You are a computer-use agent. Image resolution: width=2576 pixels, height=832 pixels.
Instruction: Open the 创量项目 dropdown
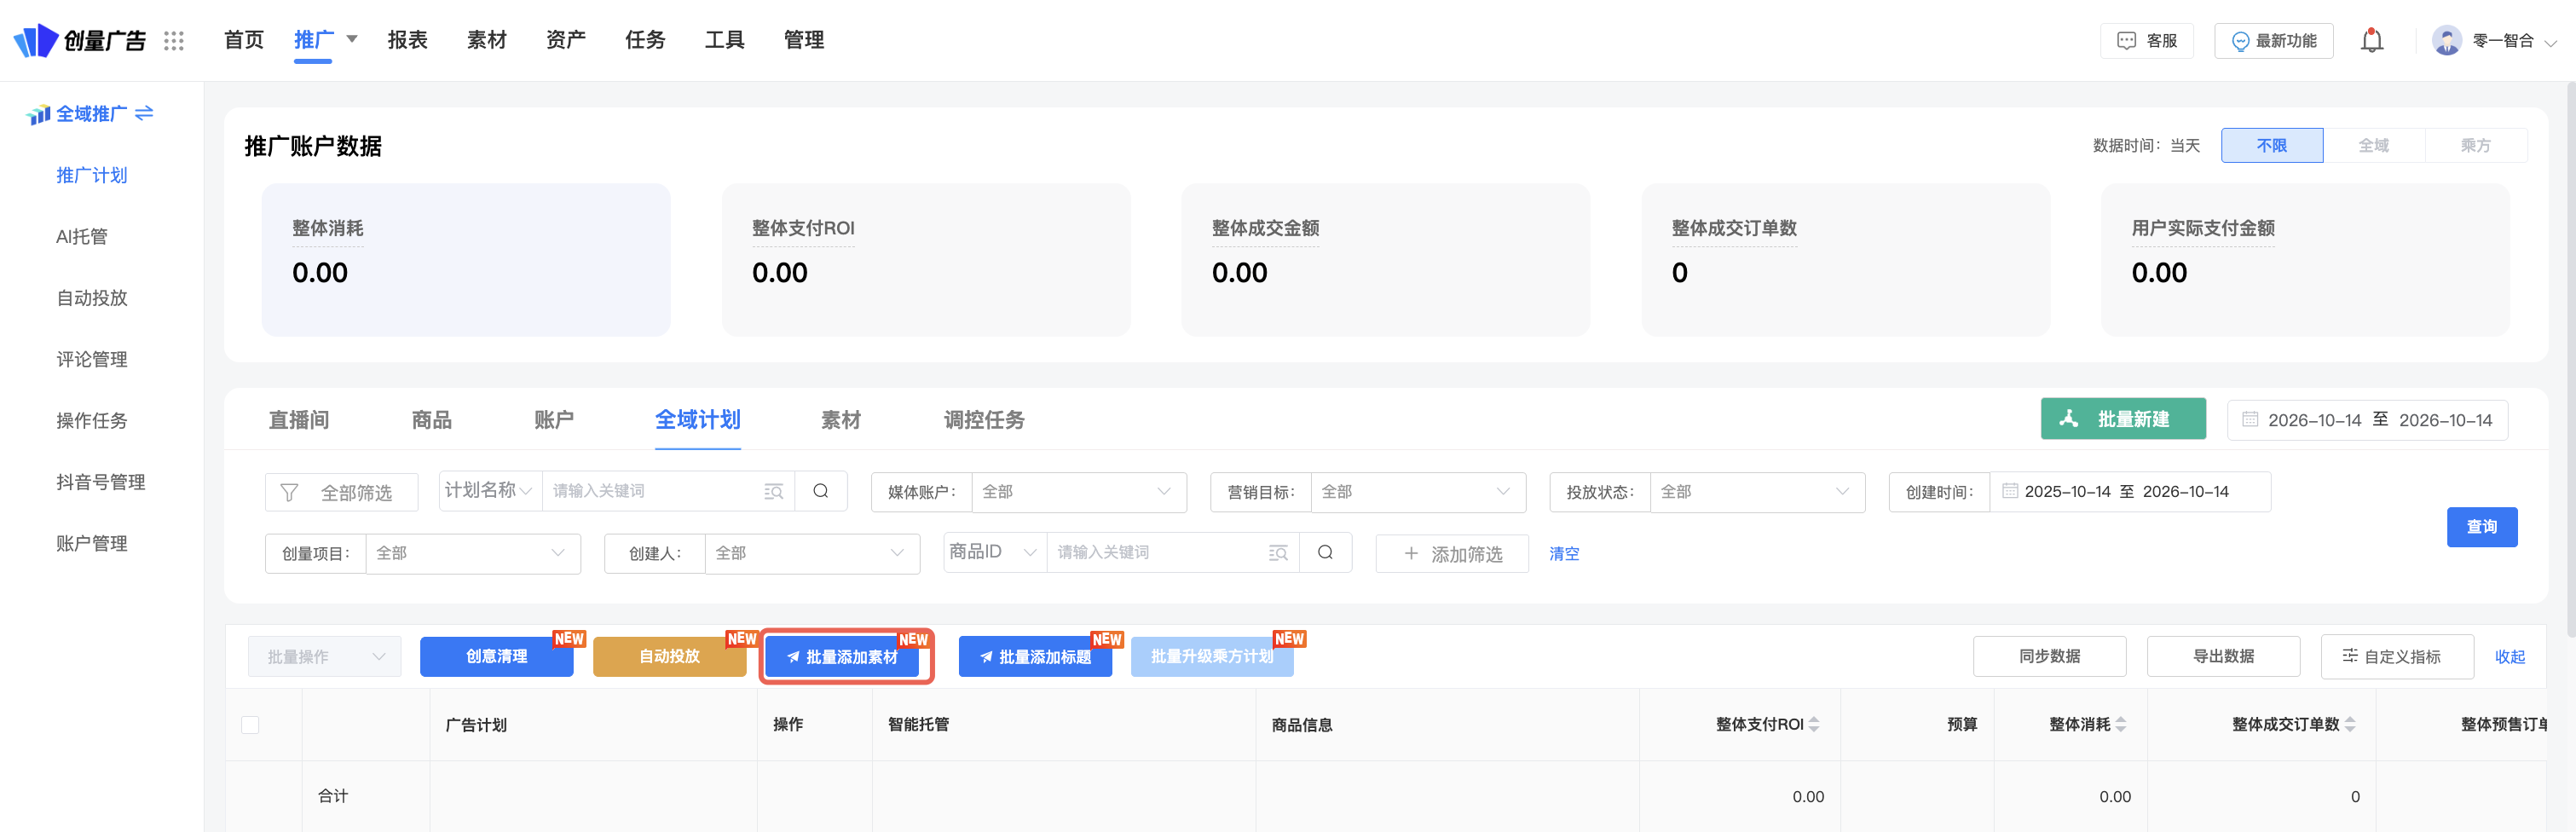[x=473, y=553]
